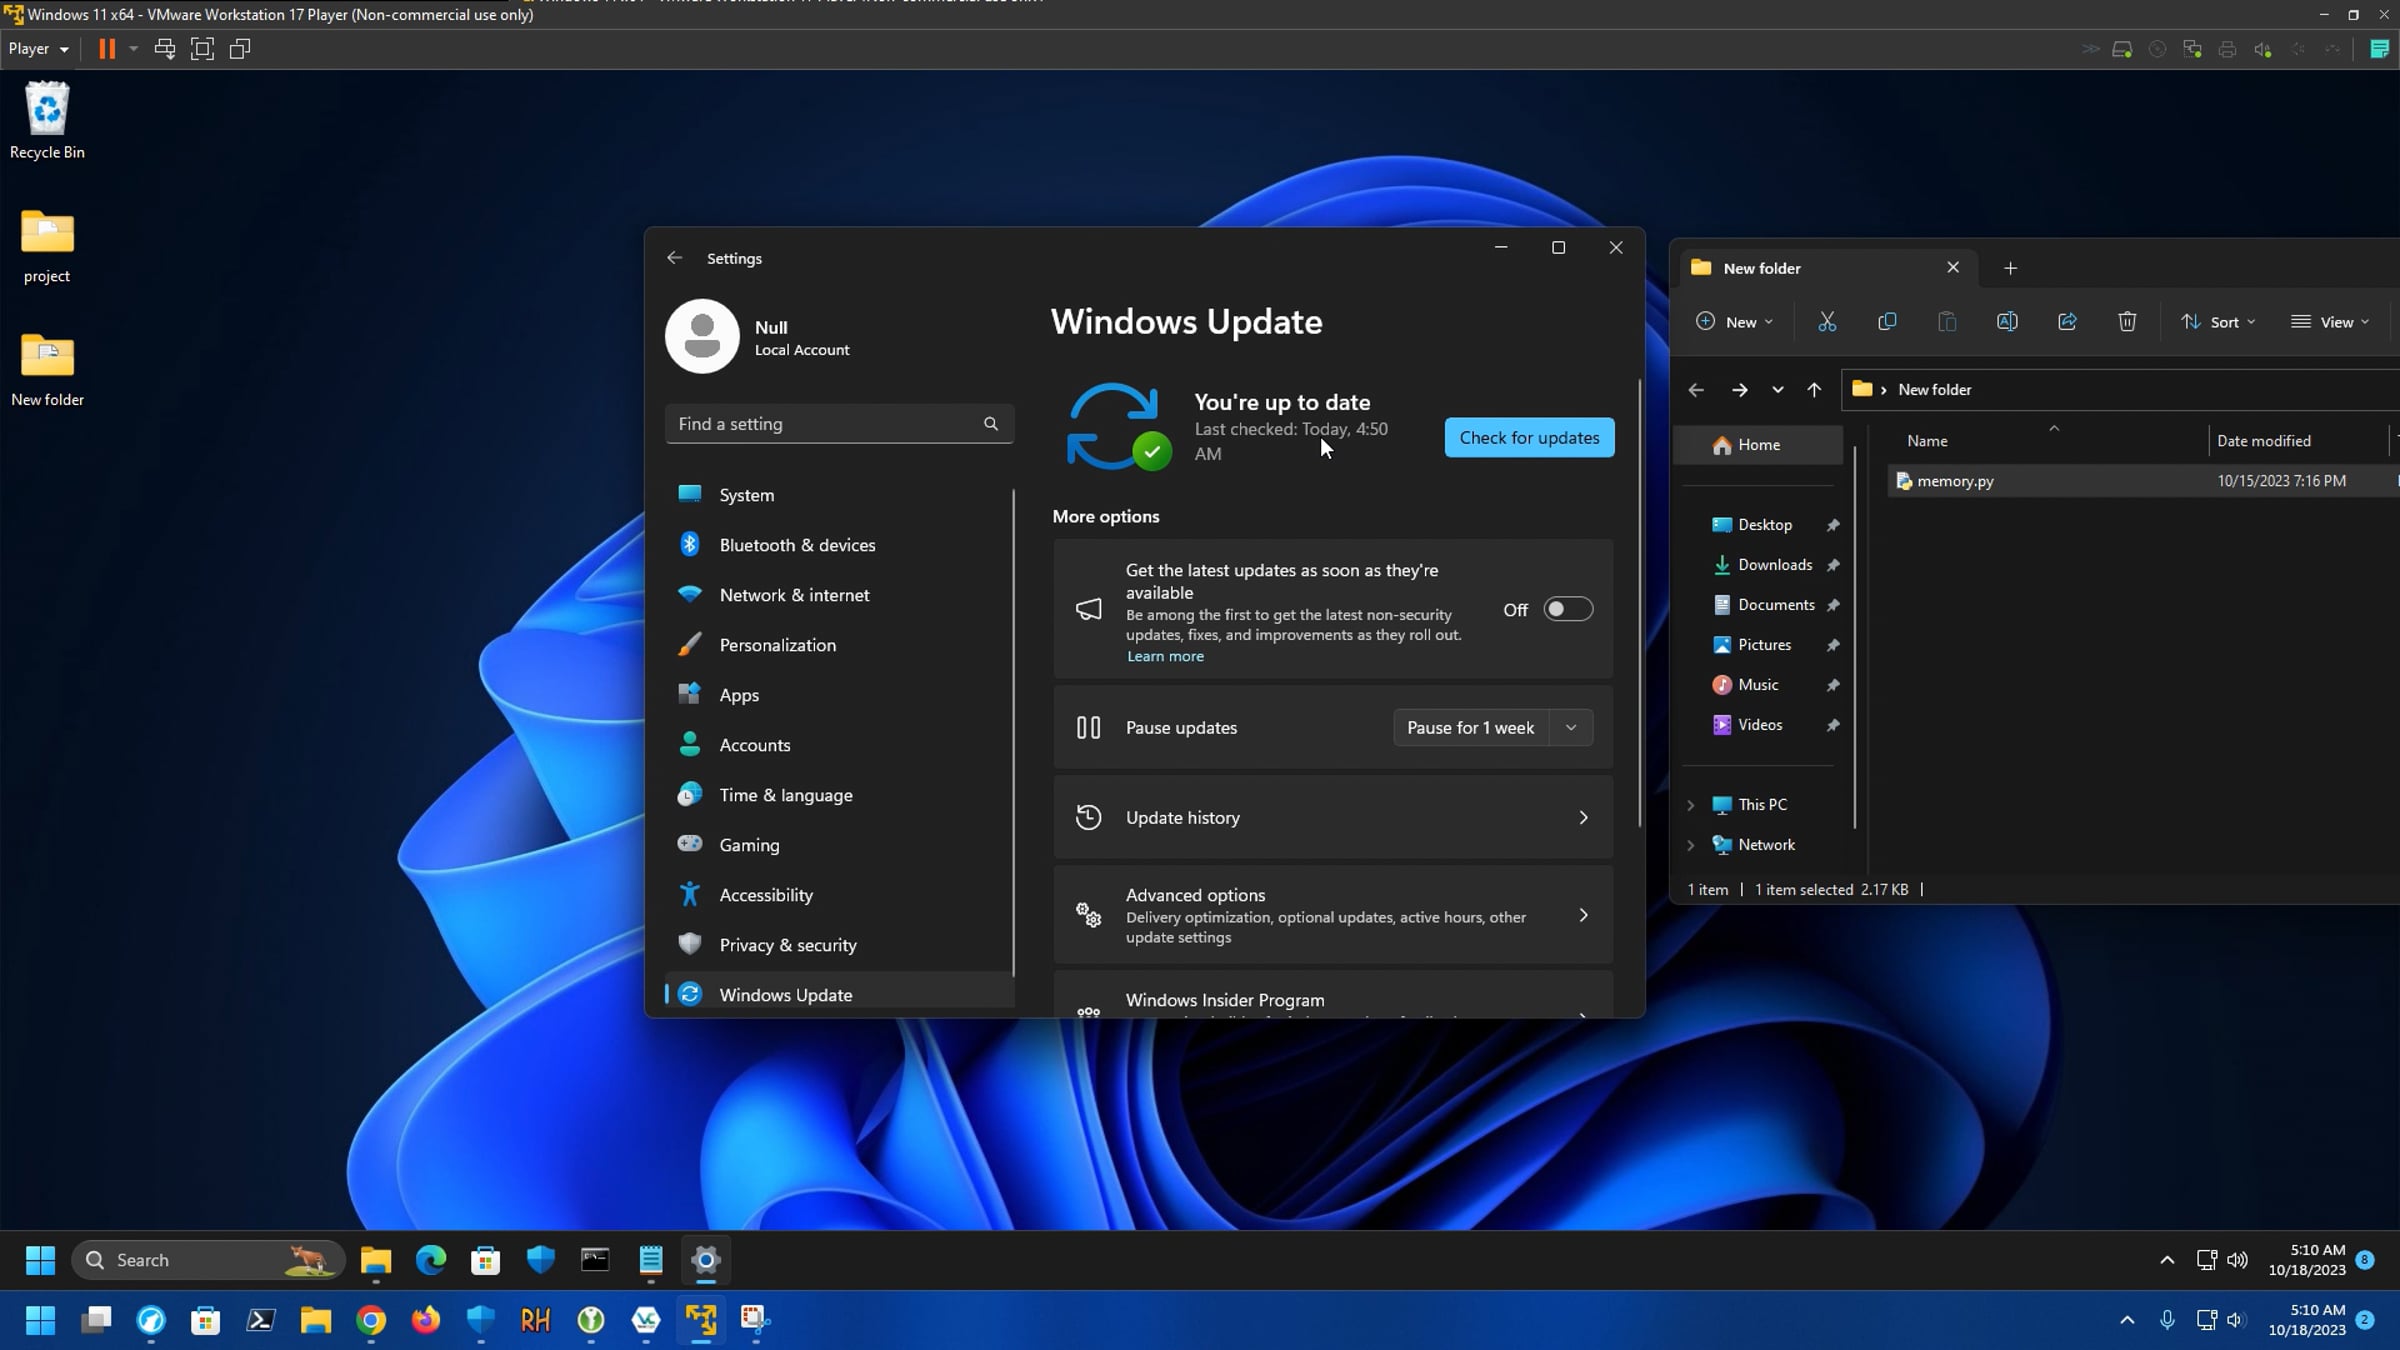Go back in the Settings window

675,258
